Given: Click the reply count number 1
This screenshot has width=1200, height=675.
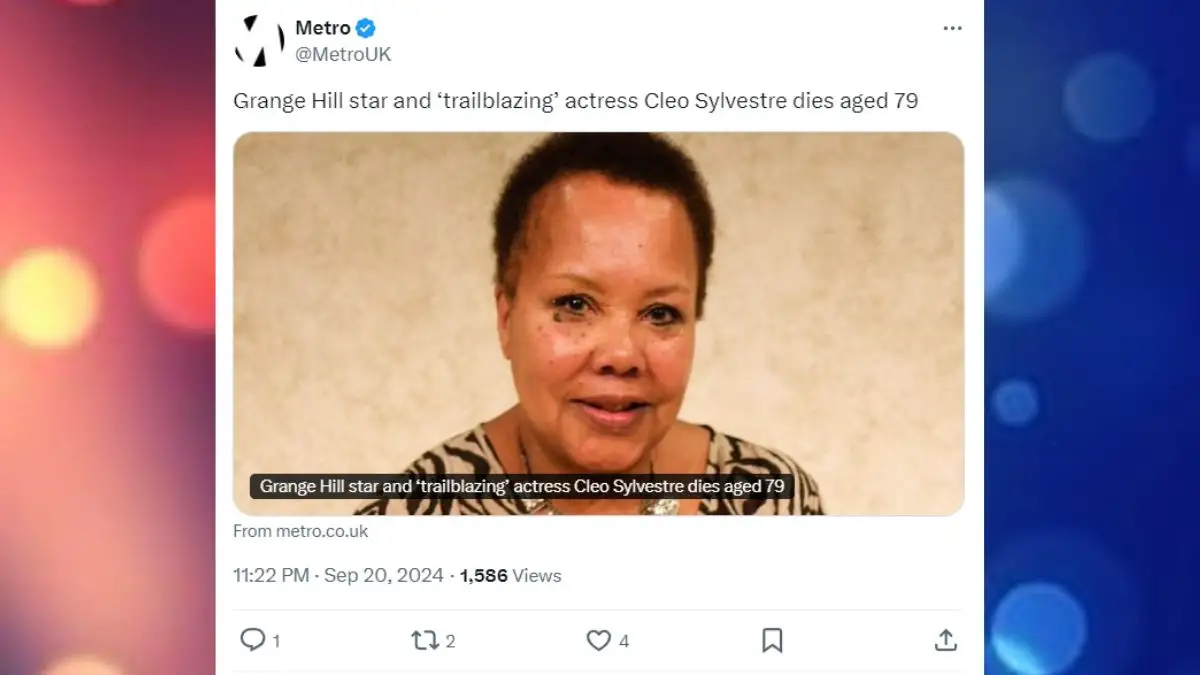Looking at the screenshot, I should coord(276,641).
